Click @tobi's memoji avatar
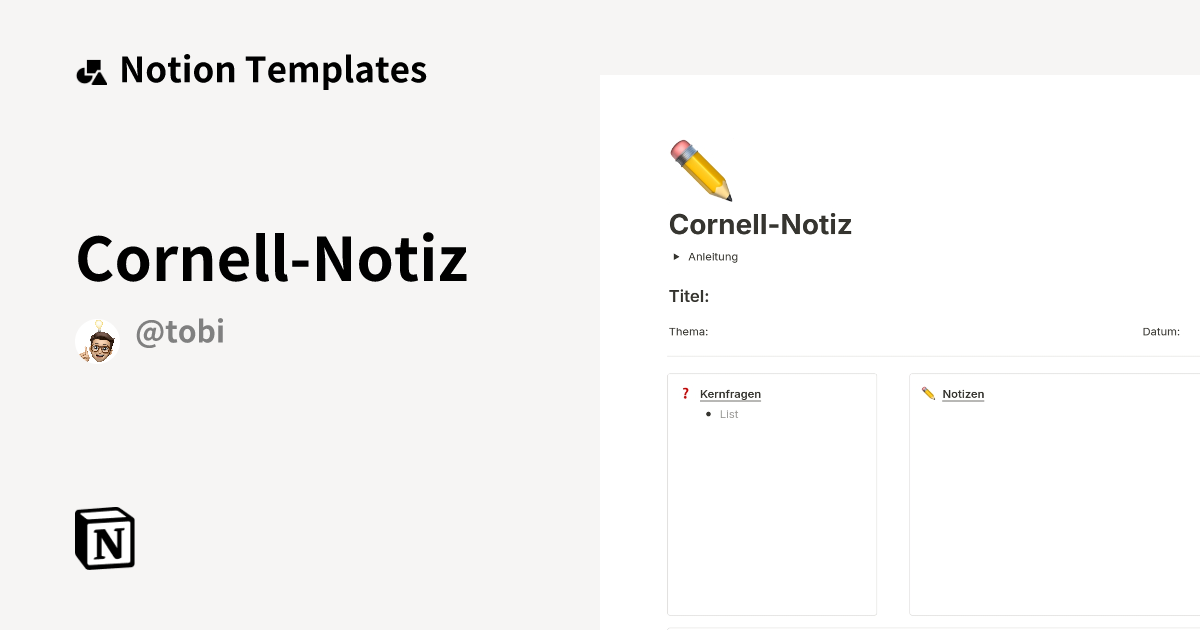Viewport: 1200px width, 630px height. (97, 340)
